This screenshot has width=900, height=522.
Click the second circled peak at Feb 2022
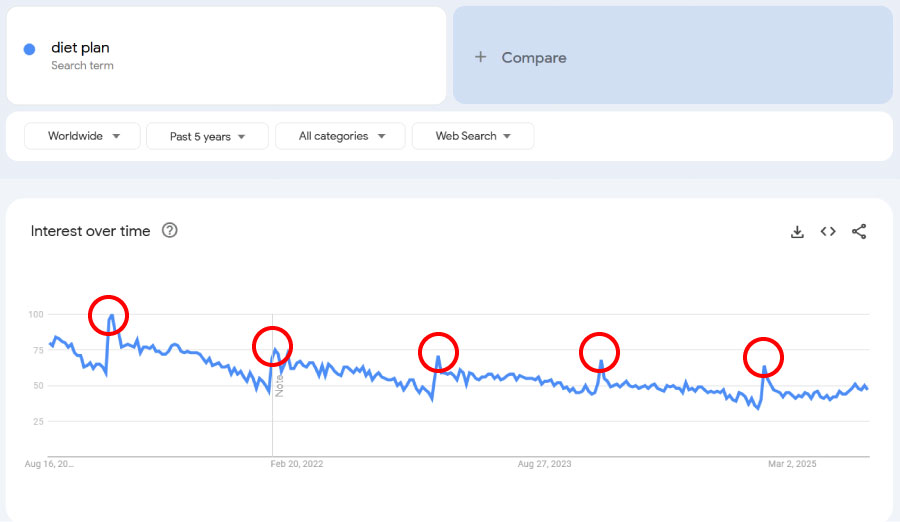pyautogui.click(x=272, y=347)
